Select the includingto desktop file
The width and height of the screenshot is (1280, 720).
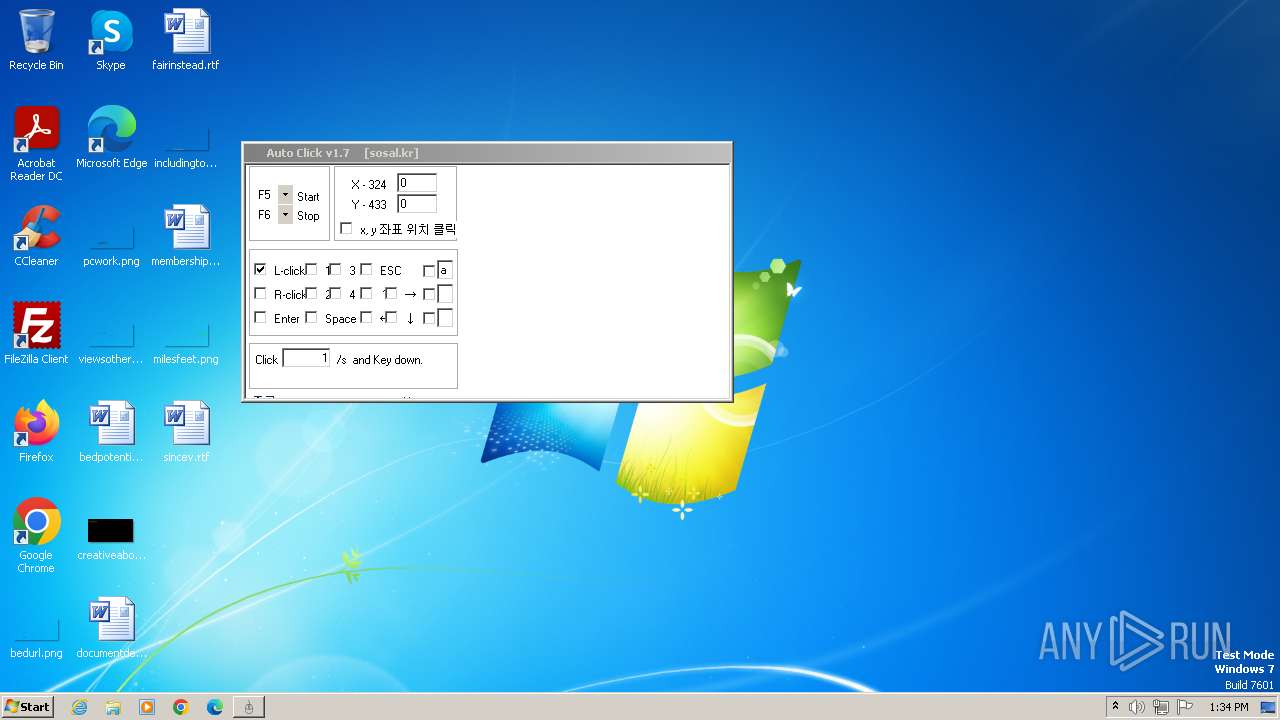pyautogui.click(x=186, y=147)
